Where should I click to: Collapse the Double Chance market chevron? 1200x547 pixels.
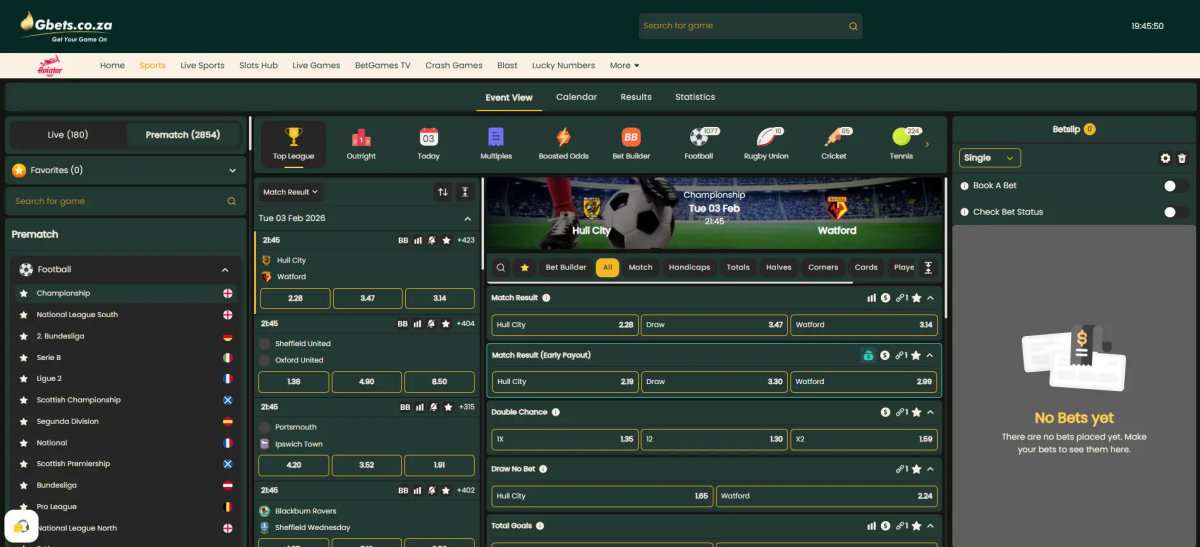(x=930, y=412)
